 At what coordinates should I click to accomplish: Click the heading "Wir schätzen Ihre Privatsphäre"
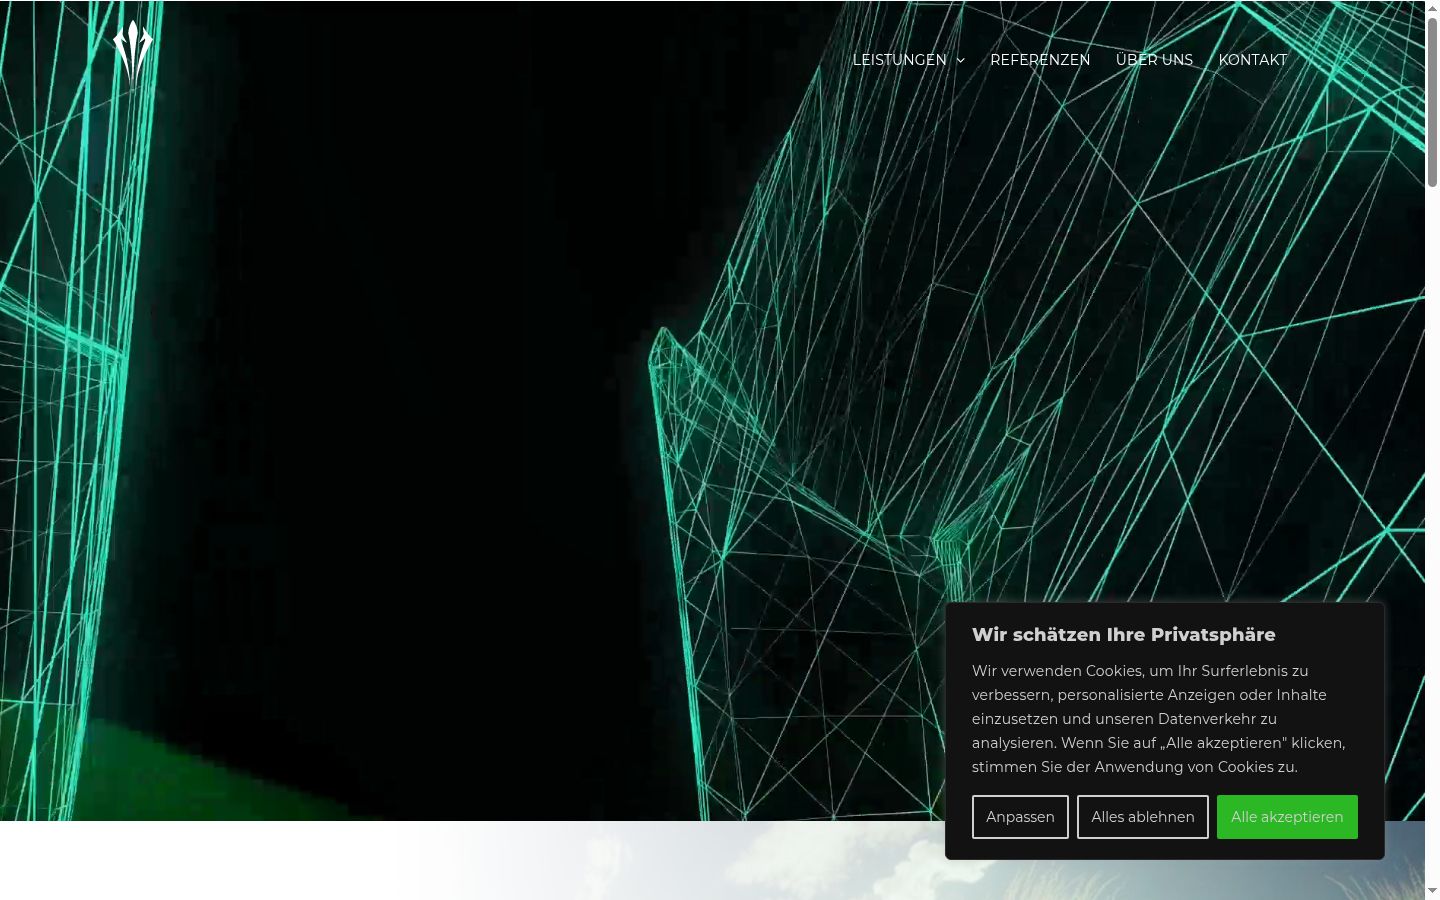[1123, 635]
